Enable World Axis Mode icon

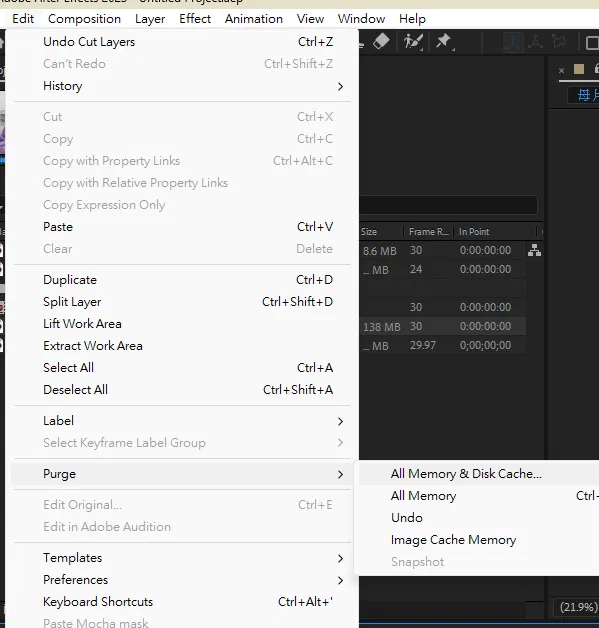click(x=535, y=42)
